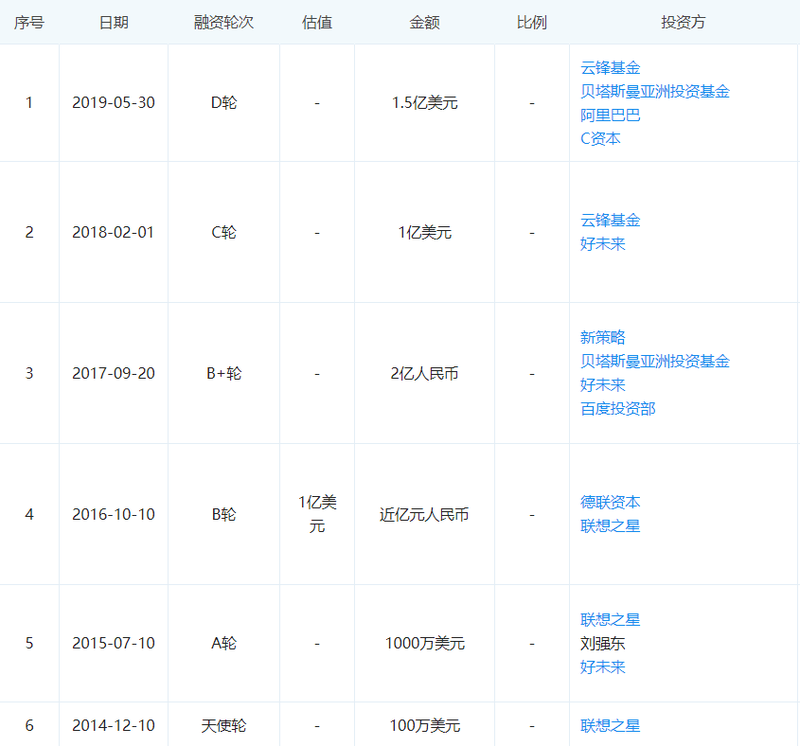Select the 1亿美元 valuation in B轮 row
800x746 pixels.
pyautogui.click(x=317, y=514)
